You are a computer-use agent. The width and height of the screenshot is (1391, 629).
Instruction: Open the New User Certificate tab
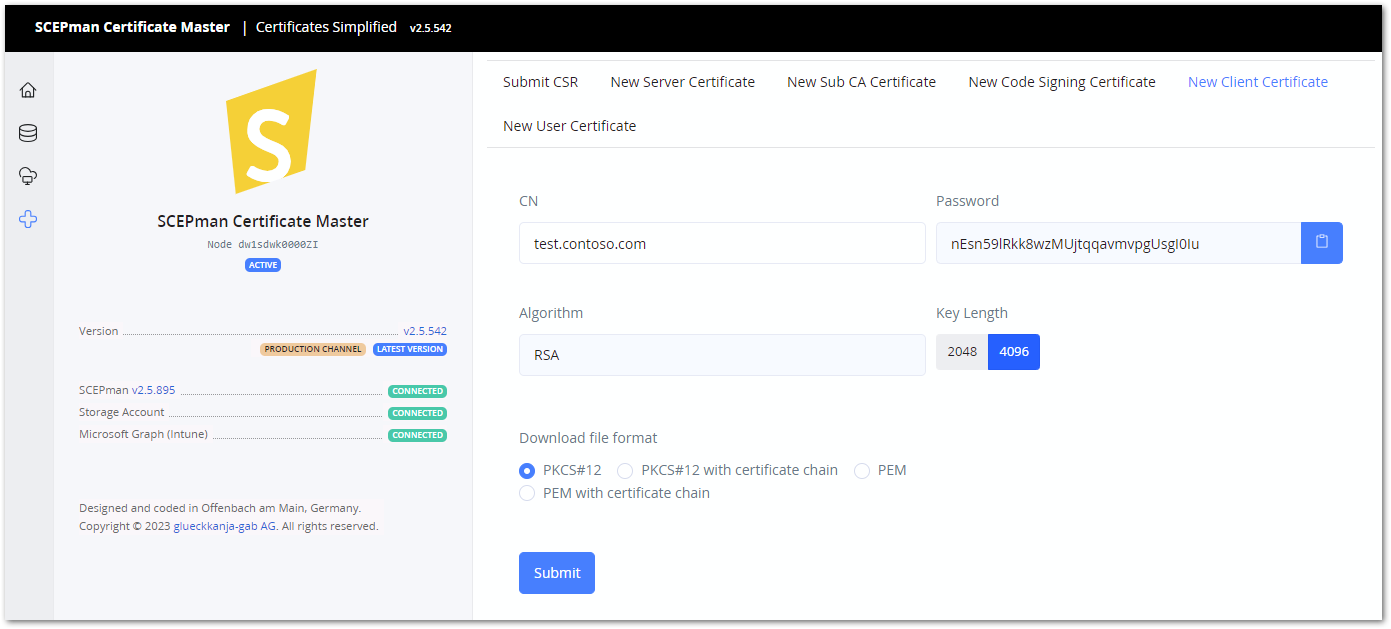pos(569,126)
